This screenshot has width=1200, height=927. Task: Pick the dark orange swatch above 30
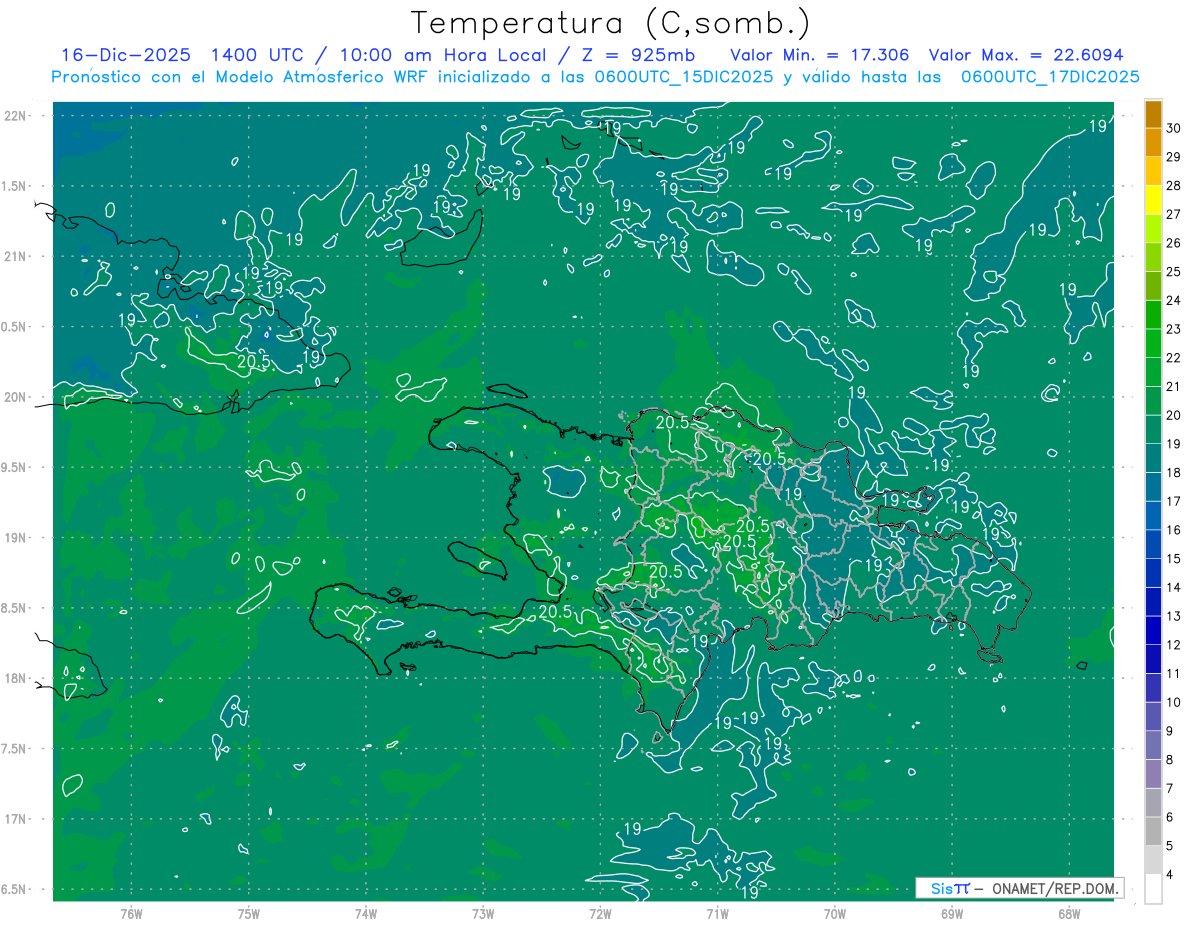[x=1153, y=113]
